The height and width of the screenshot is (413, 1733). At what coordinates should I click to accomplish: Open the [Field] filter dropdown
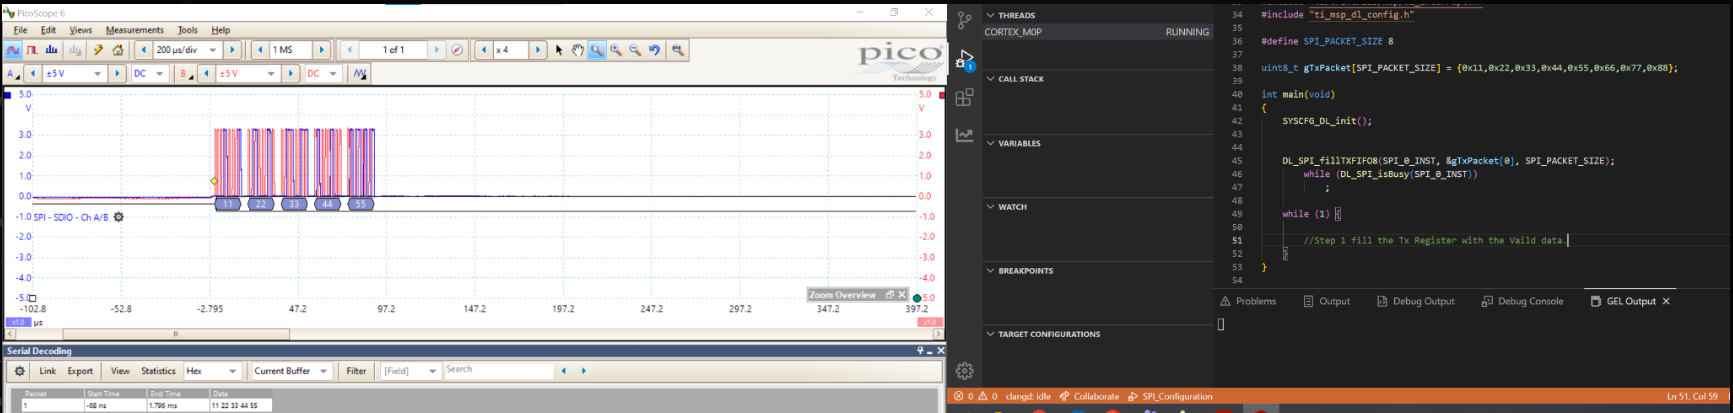tap(411, 371)
